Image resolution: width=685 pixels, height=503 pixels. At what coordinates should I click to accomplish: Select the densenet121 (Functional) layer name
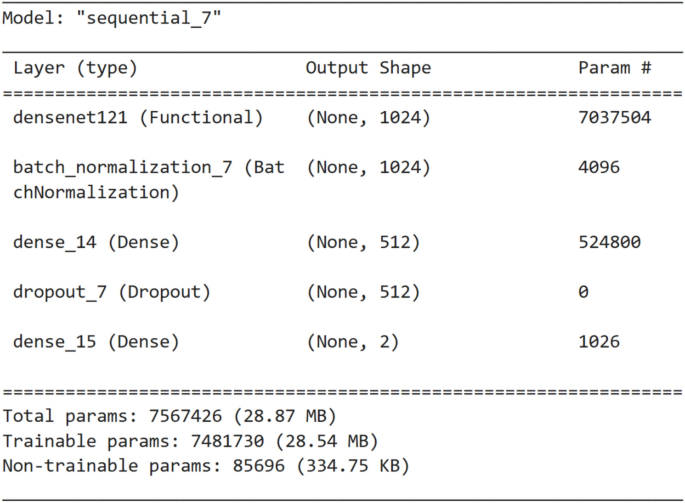[x=138, y=118]
